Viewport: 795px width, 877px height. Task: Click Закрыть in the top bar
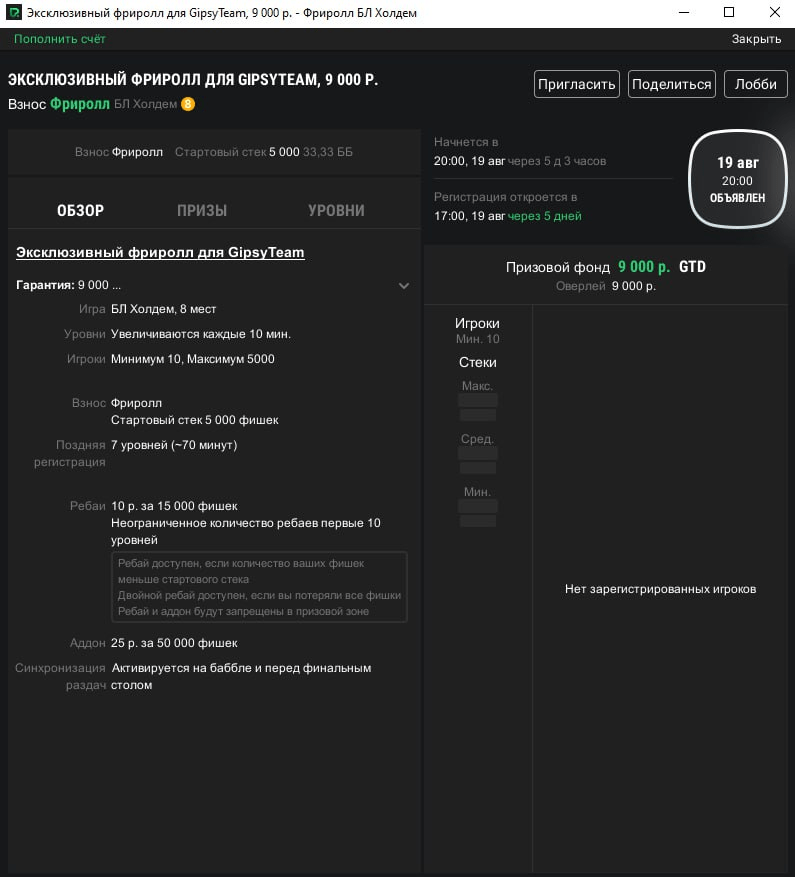pos(756,39)
